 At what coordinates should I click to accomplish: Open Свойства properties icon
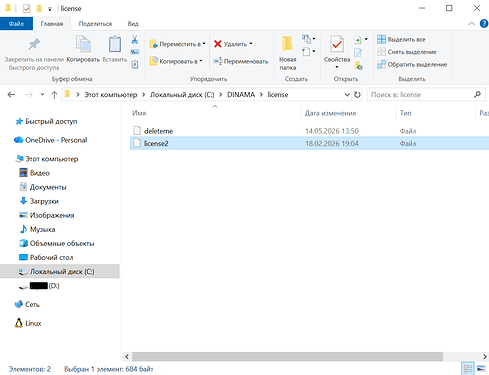click(337, 44)
